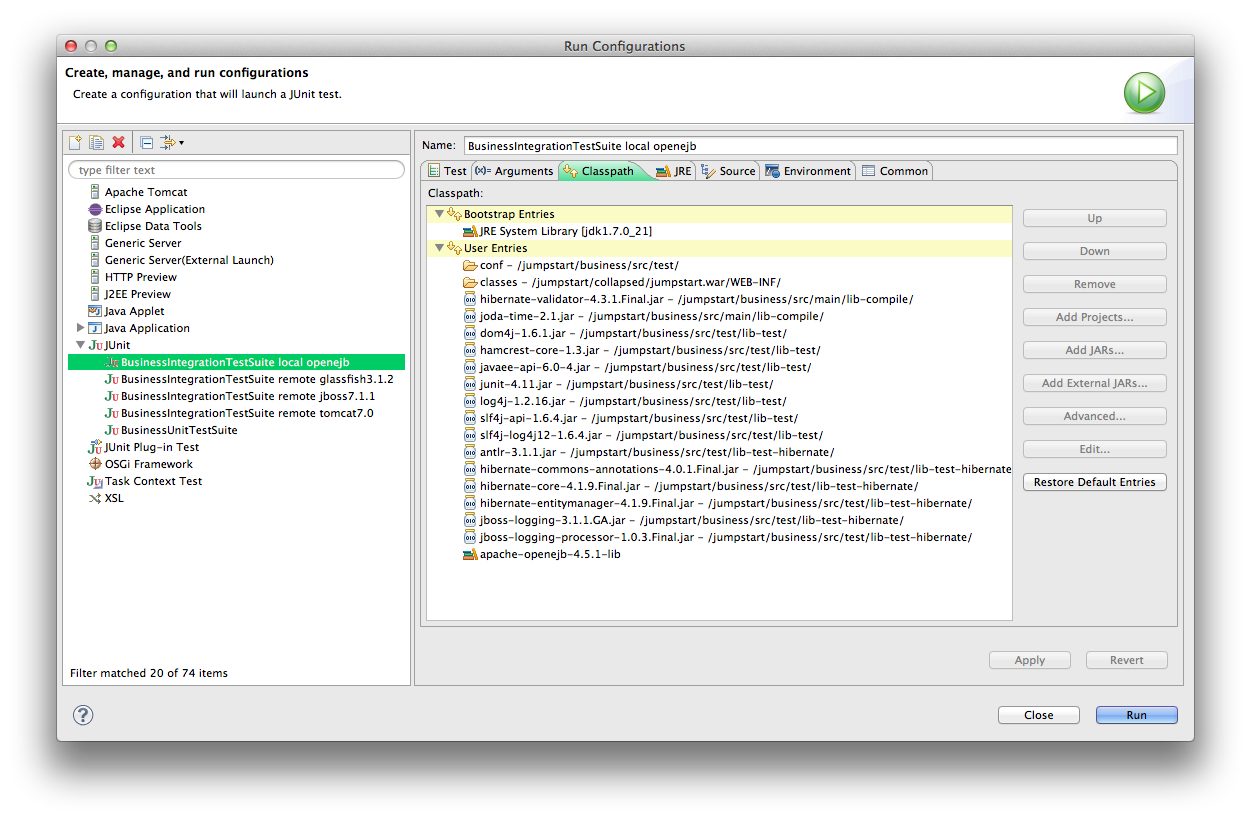Select the joda-time-2.1.jar entry
The image size is (1251, 820).
click(x=652, y=316)
